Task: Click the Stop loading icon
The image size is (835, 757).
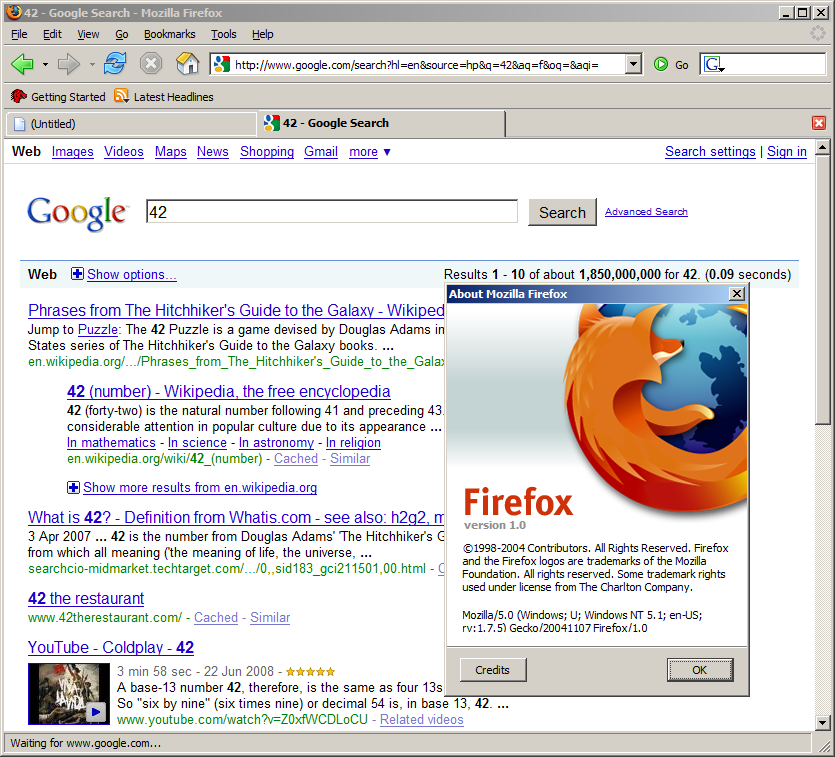Action: click(150, 64)
